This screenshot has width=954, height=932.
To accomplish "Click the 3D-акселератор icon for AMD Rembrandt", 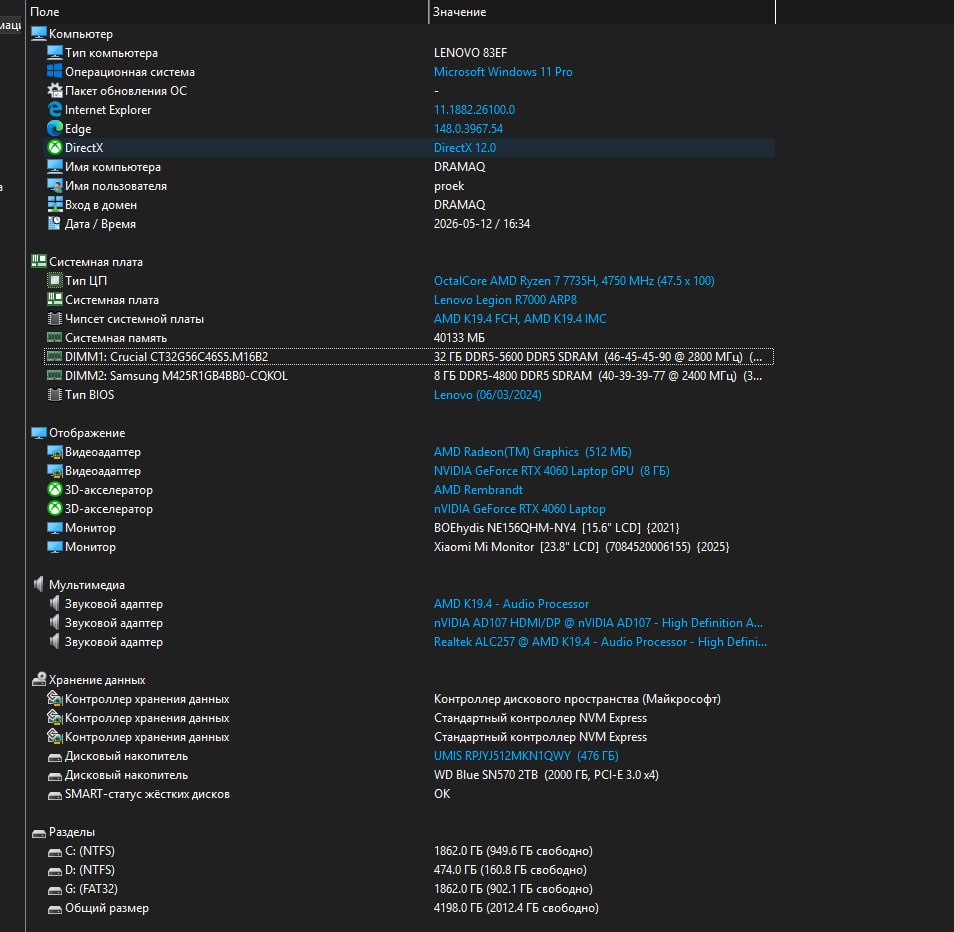I will 55,490.
